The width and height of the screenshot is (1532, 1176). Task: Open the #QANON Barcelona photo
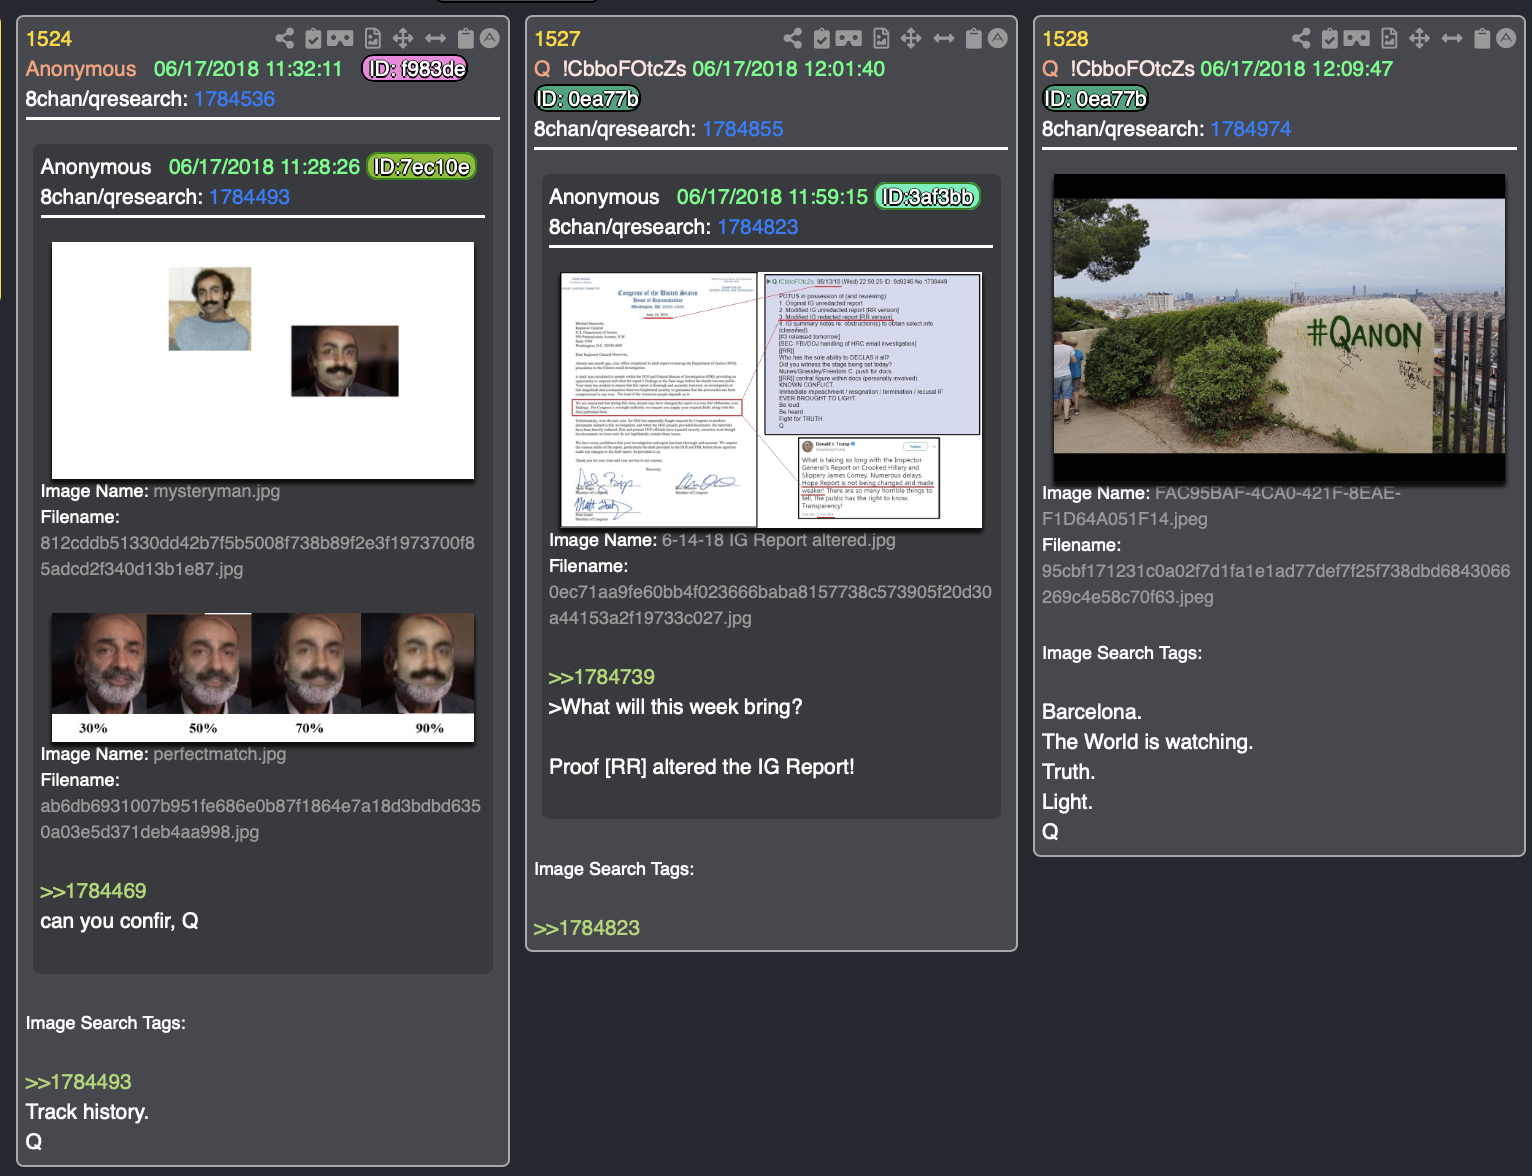1279,328
